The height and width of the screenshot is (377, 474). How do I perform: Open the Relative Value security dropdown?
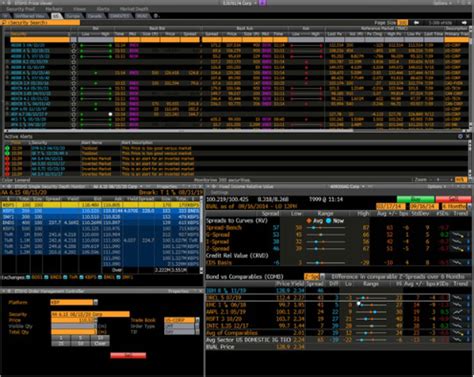362,187
